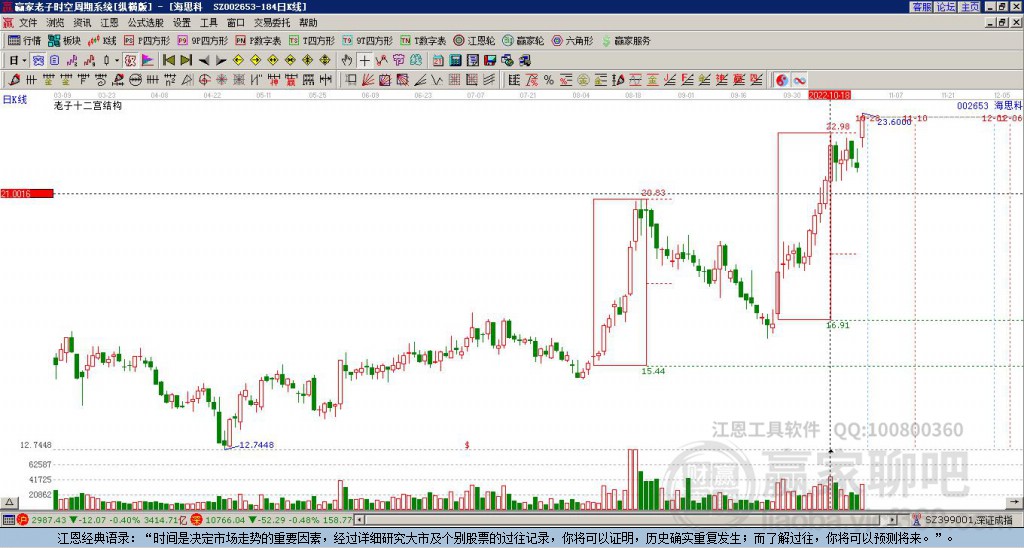Image resolution: width=1024 pixels, height=548 pixels.
Task: Click the 论坛 forum link
Action: click(x=945, y=7)
